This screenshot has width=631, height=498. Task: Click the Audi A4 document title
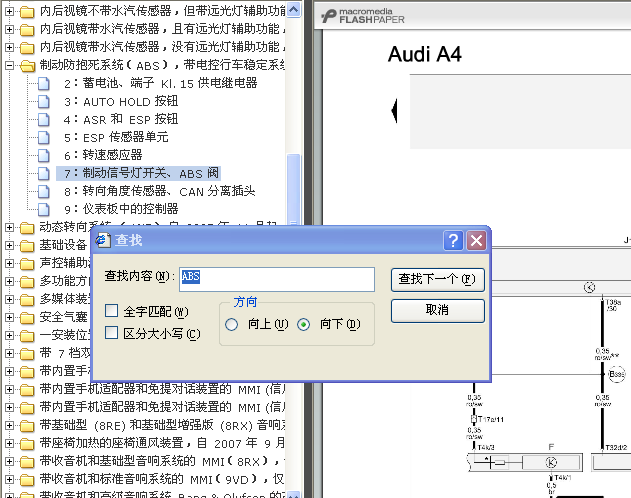pos(425,54)
